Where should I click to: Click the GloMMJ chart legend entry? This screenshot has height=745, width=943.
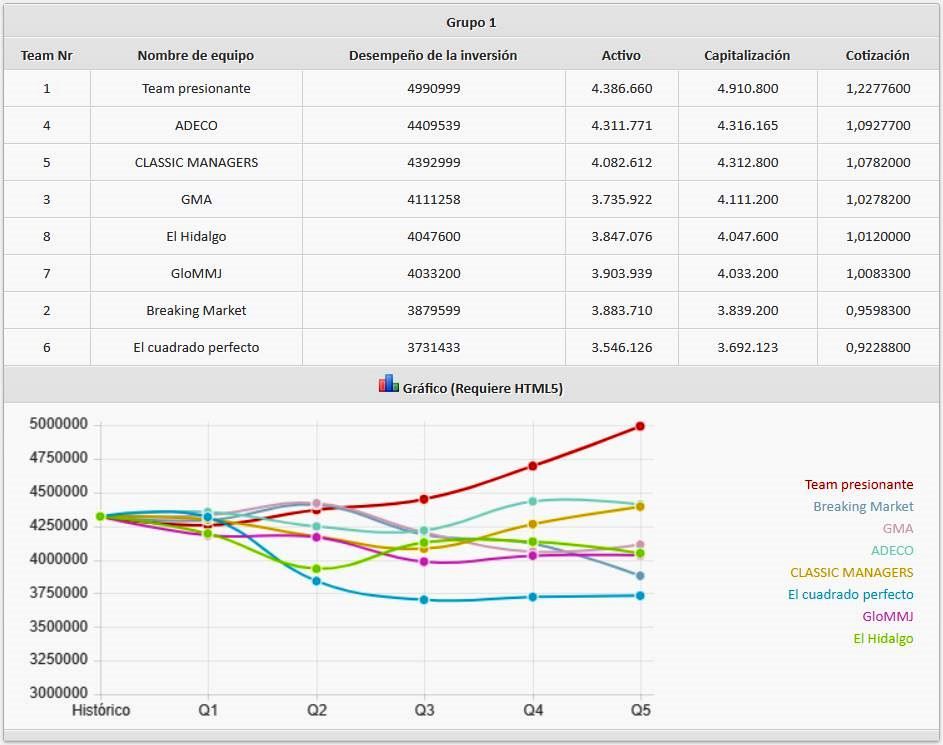tap(888, 616)
